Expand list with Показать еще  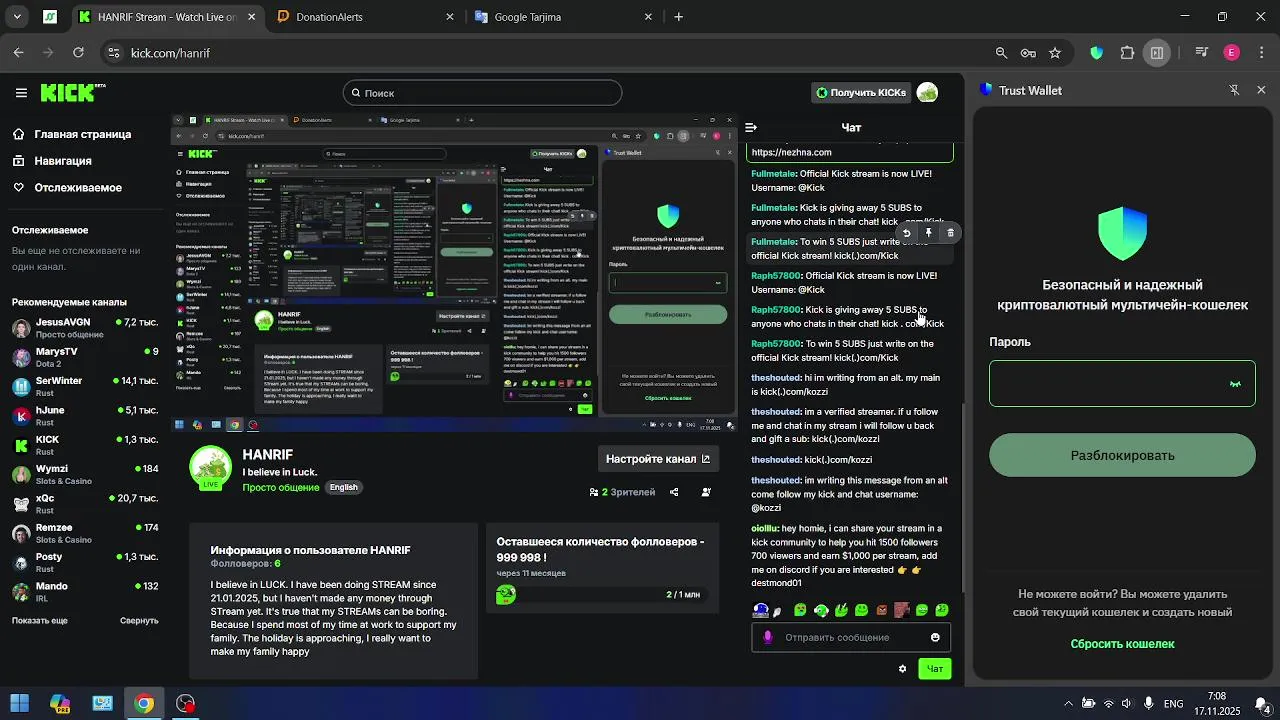(40, 620)
